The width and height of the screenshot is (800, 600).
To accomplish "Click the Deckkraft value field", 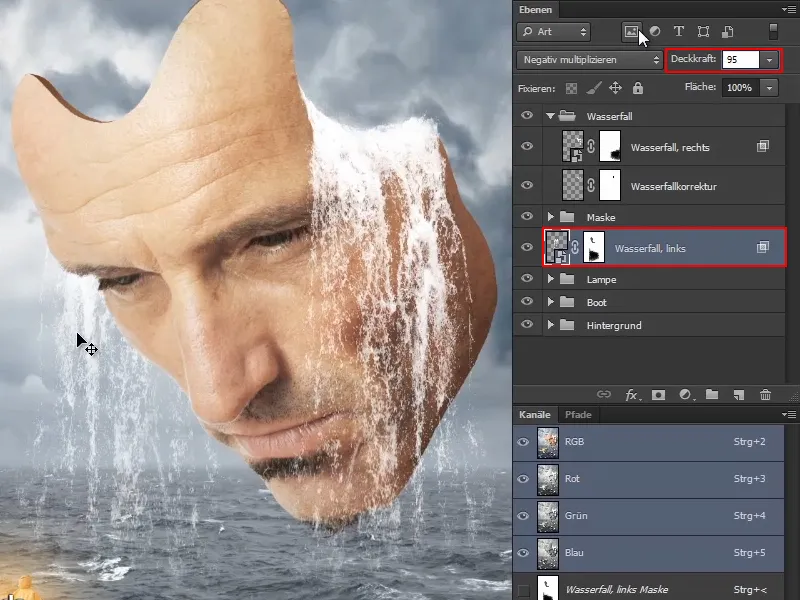I will 740,60.
